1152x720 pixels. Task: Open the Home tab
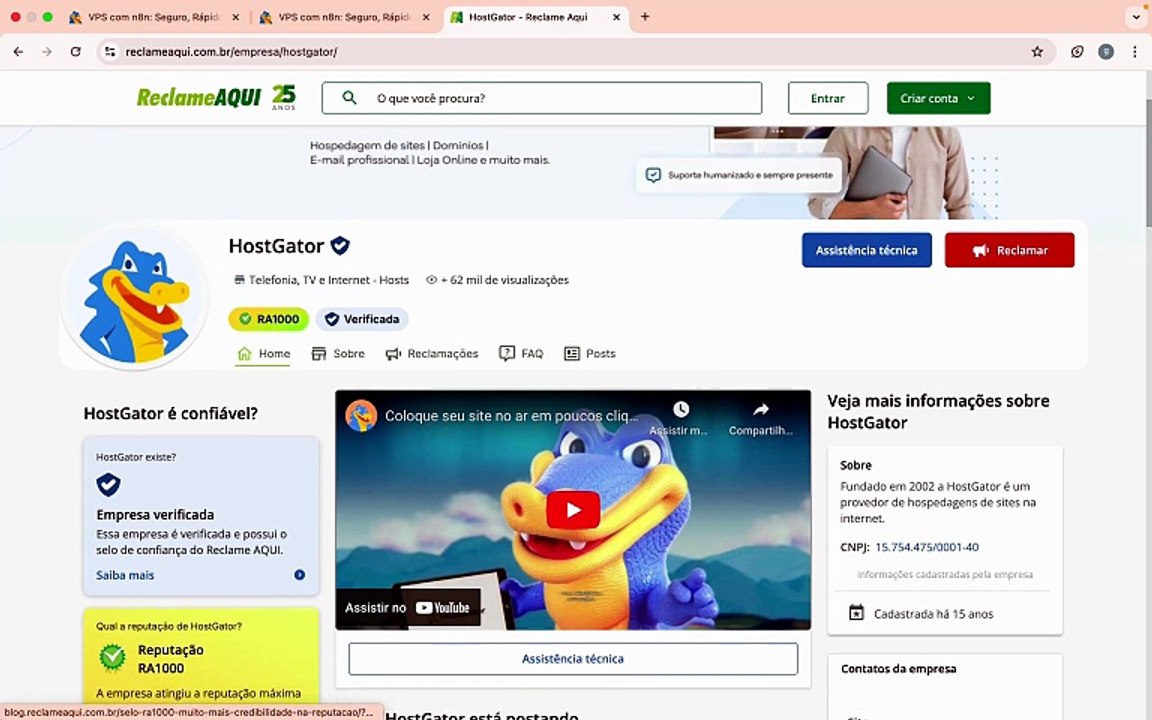(263, 353)
